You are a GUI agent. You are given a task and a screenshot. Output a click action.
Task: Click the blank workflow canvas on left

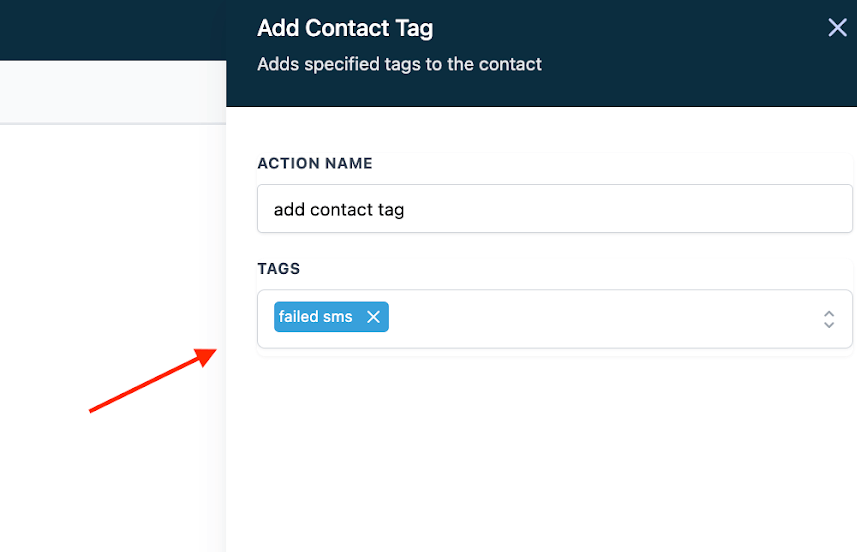(x=110, y=250)
